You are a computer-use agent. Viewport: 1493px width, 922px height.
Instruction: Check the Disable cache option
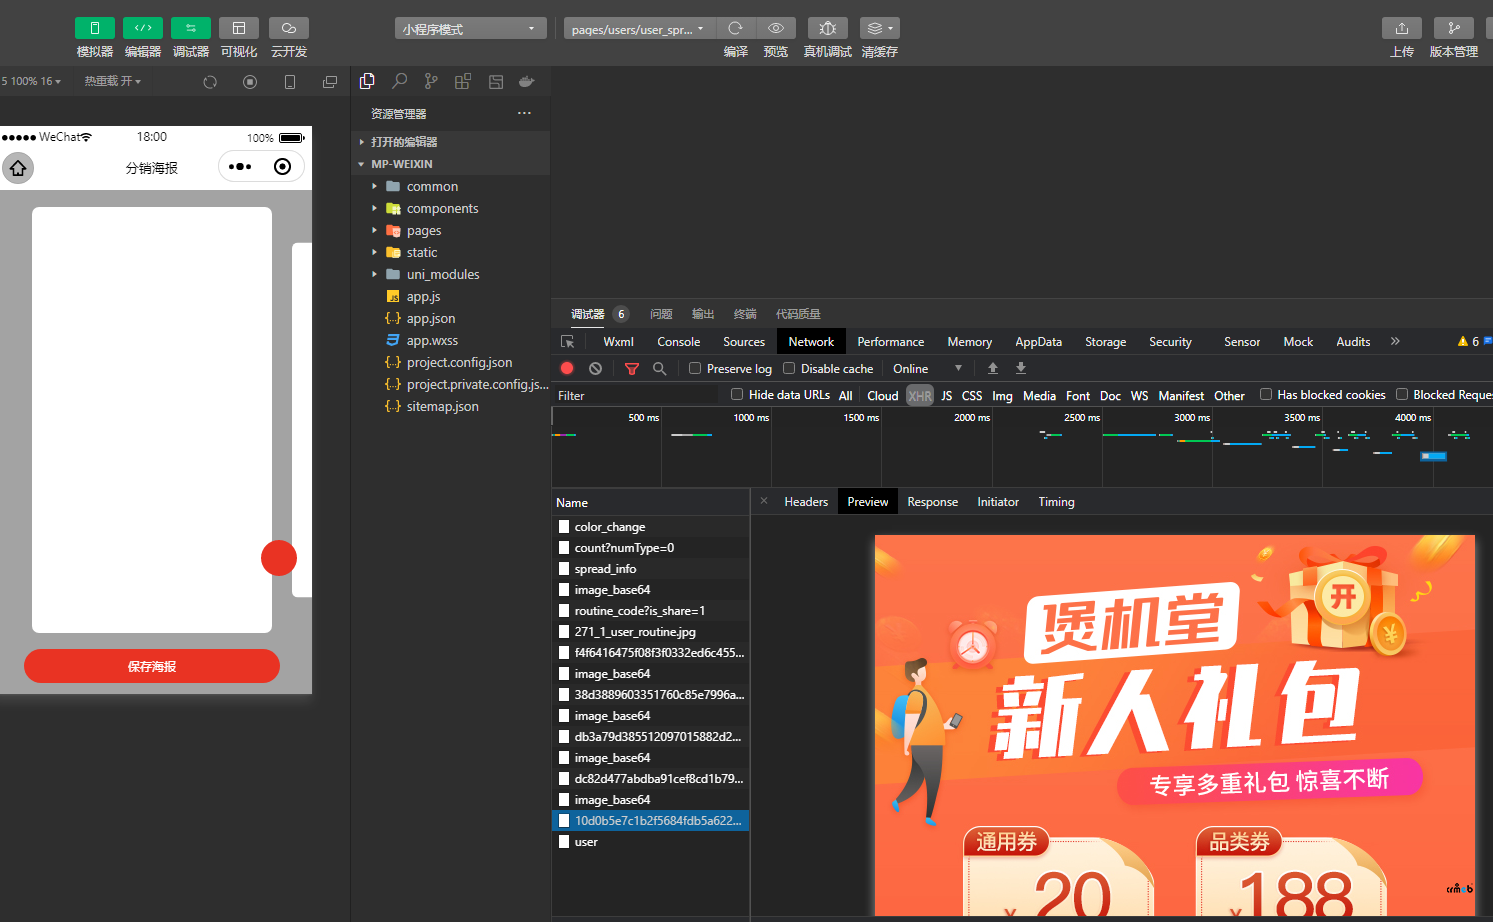[x=789, y=368]
